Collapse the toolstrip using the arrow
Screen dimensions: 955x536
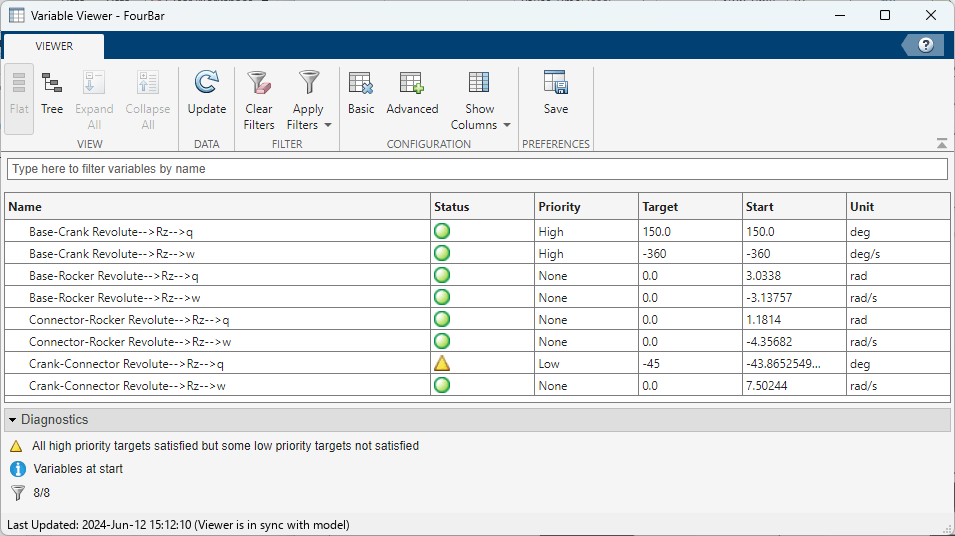click(941, 143)
